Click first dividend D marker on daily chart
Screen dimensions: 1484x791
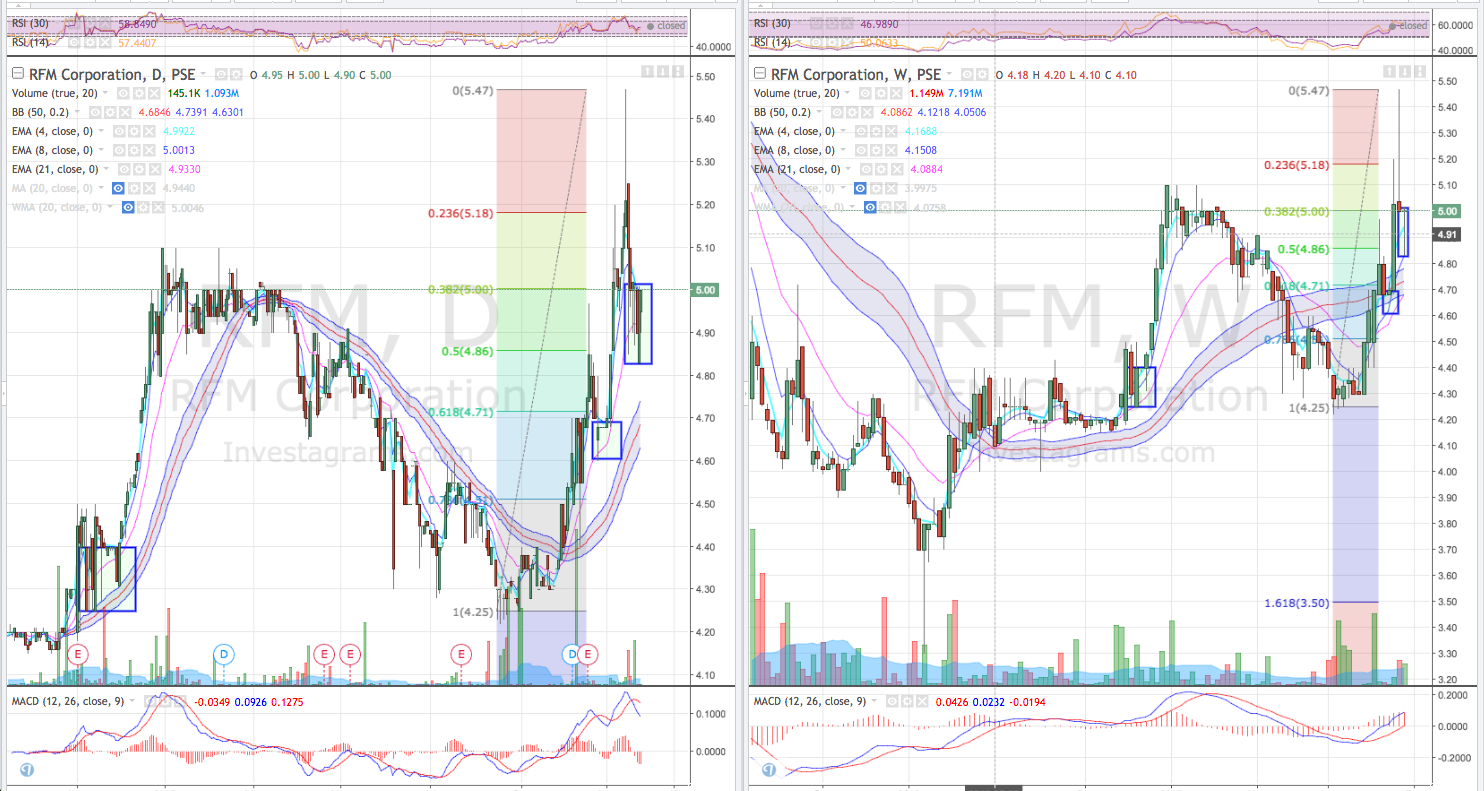[x=225, y=653]
